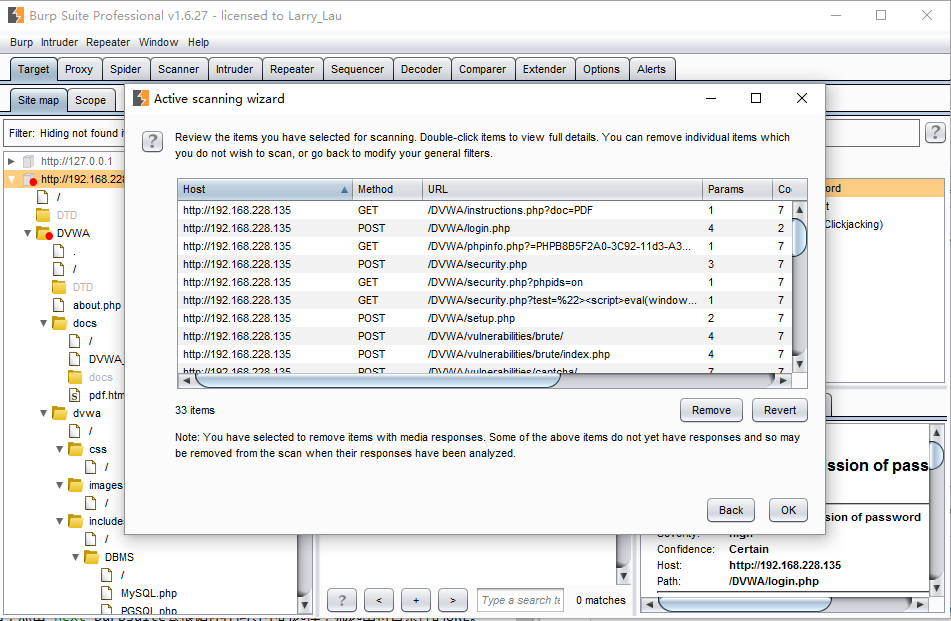The width and height of the screenshot is (951, 621).
Task: Select the about.php file icon
Action: [59, 305]
